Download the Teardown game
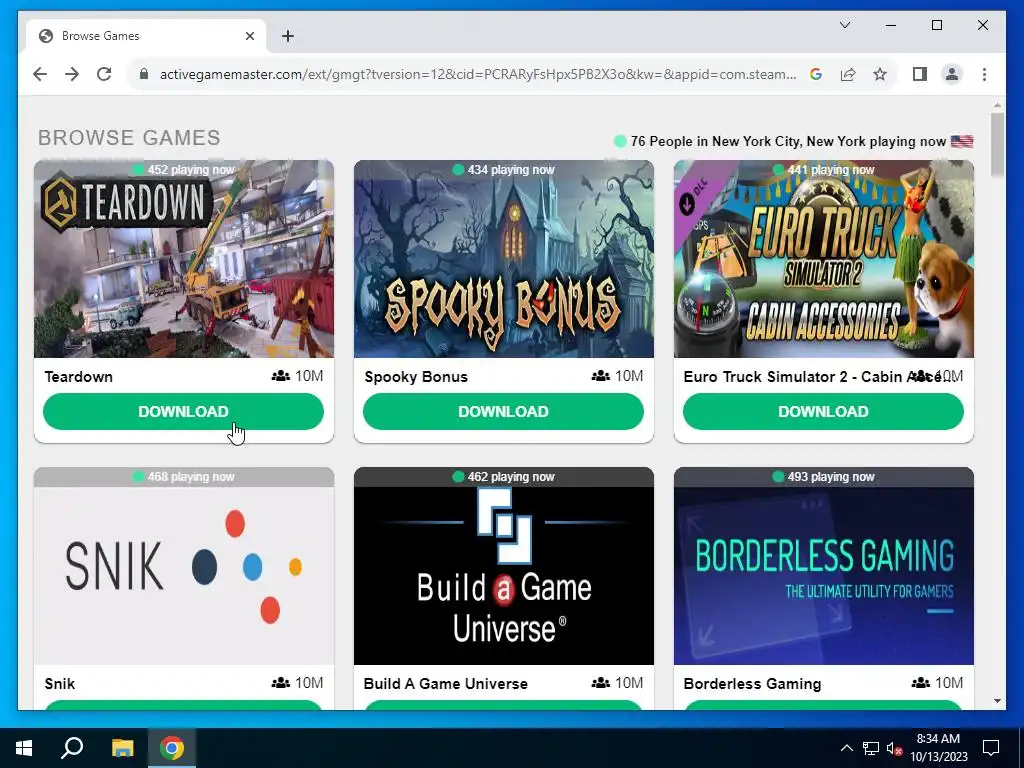 pyautogui.click(x=184, y=411)
